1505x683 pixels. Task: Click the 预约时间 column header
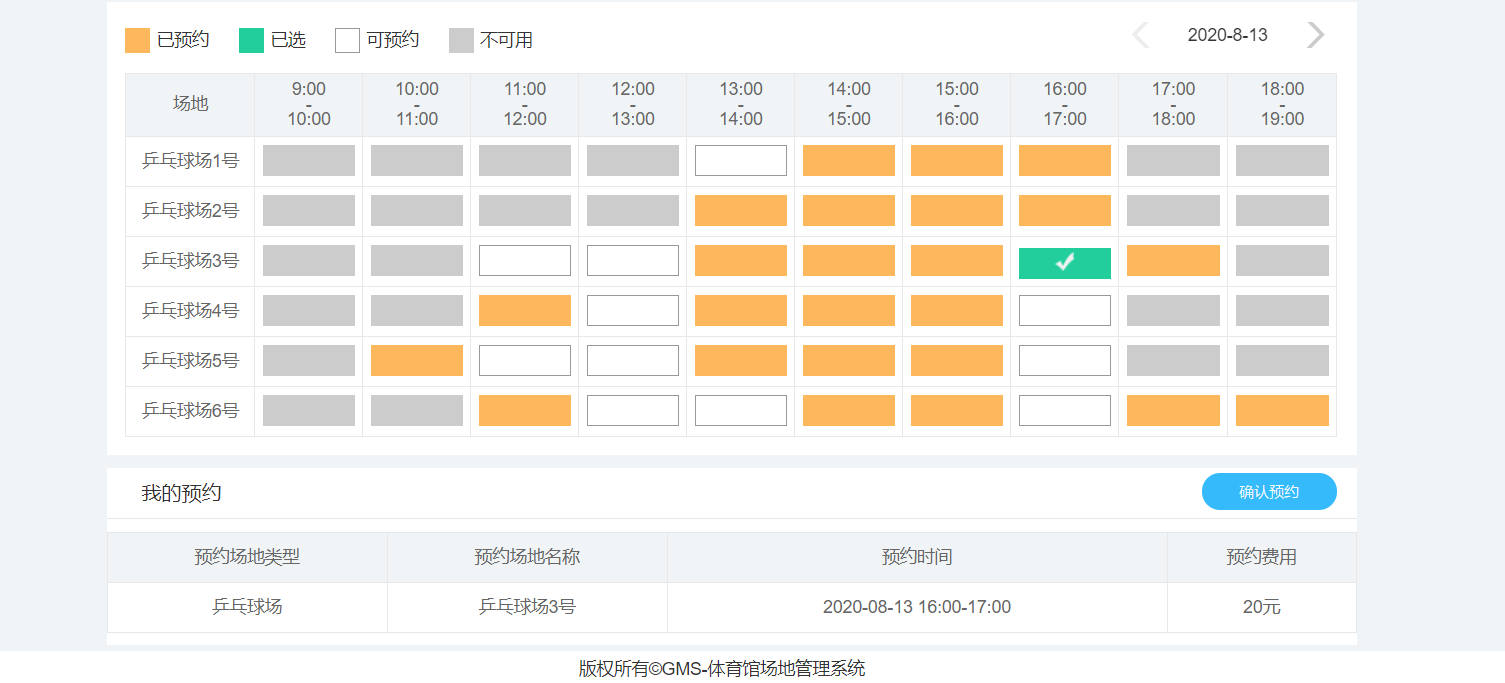(917, 557)
